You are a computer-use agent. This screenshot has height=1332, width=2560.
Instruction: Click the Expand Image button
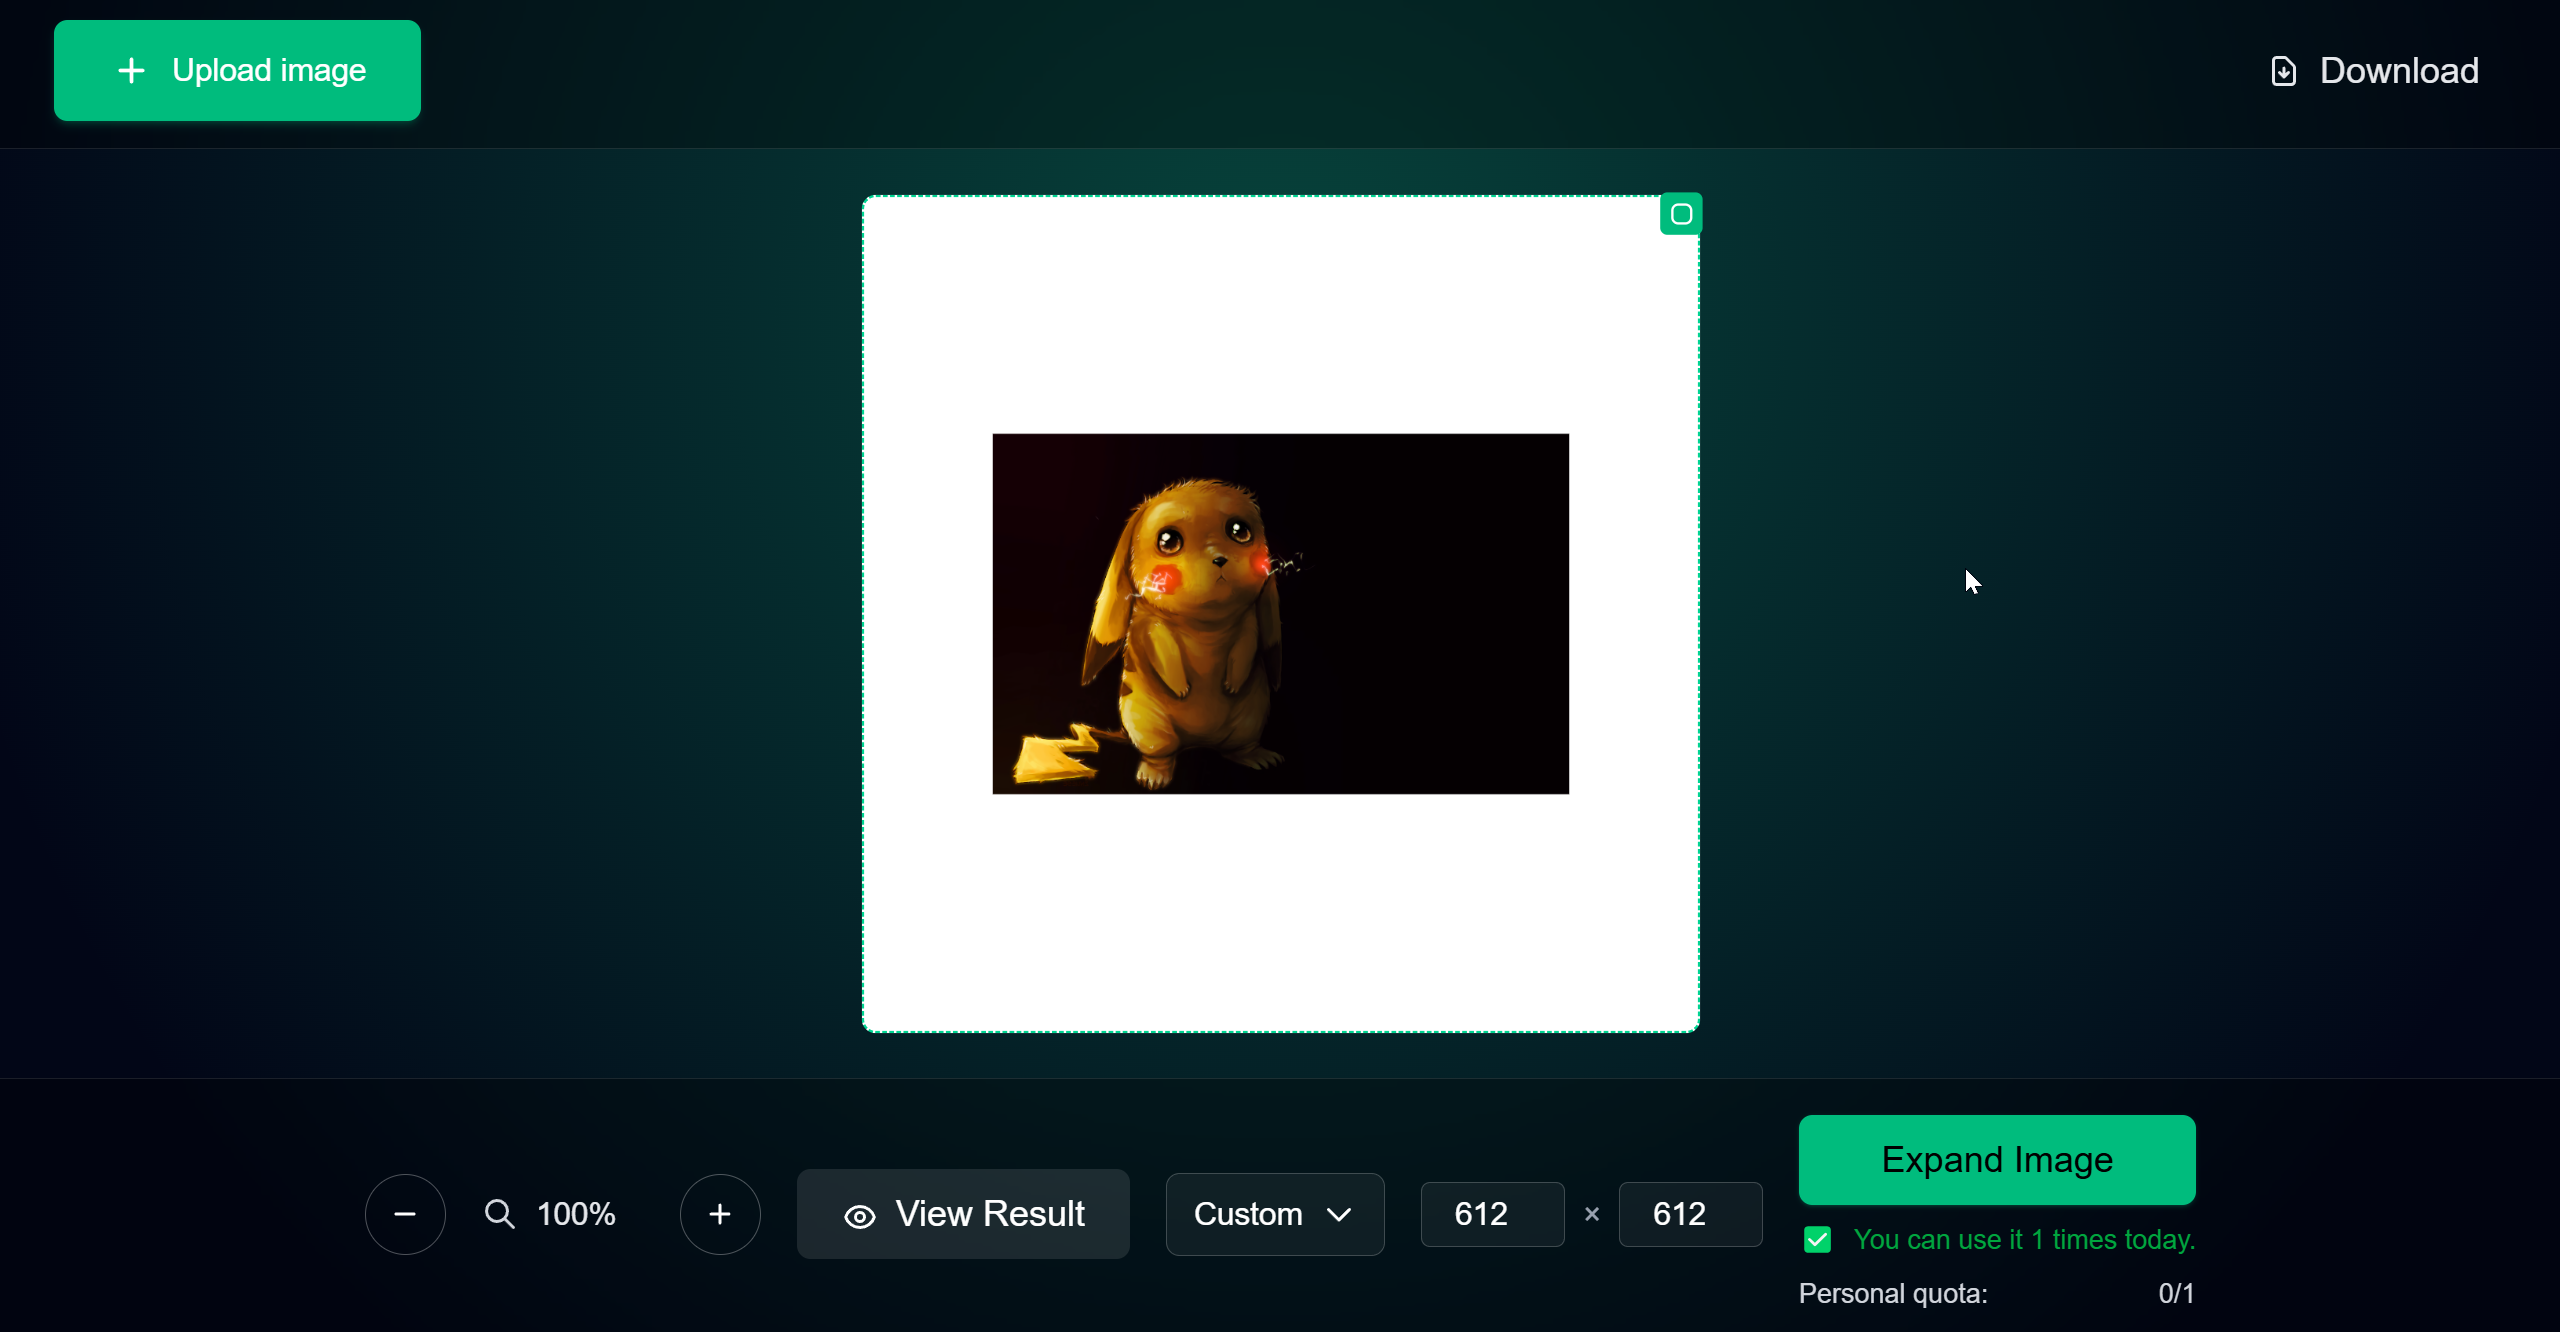(1997, 1160)
